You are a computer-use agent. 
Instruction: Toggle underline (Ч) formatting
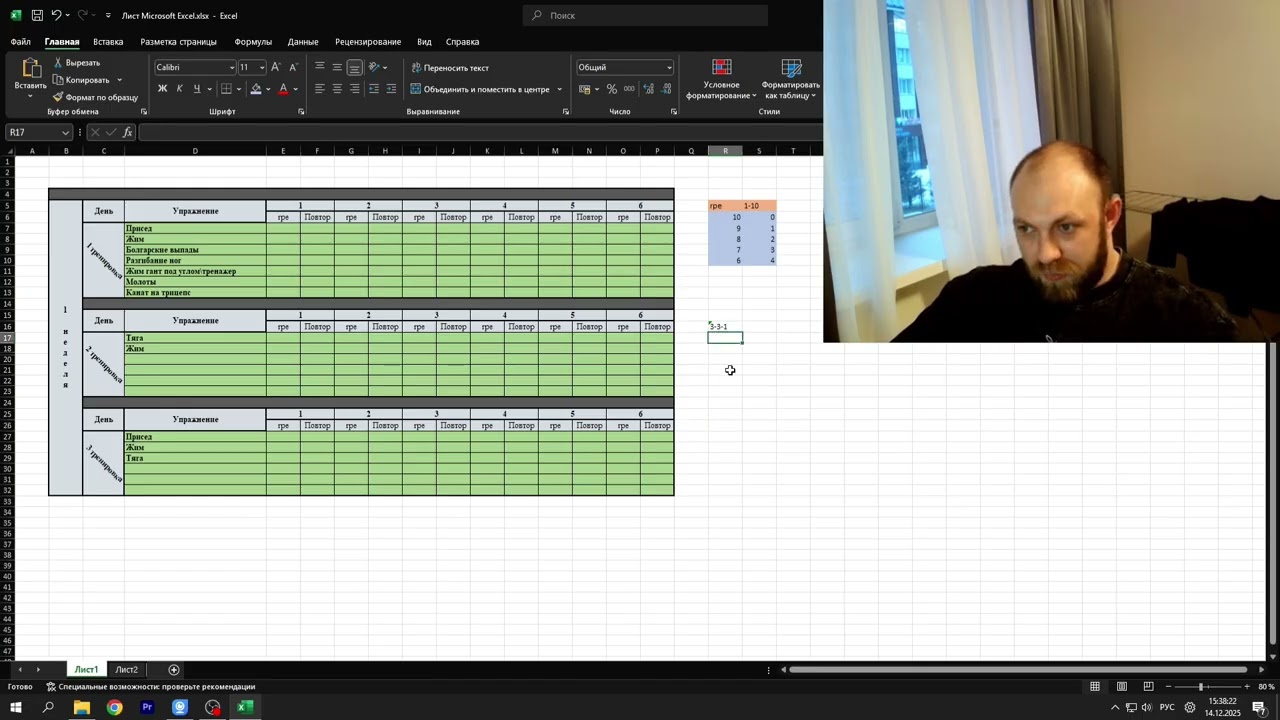[x=196, y=89]
